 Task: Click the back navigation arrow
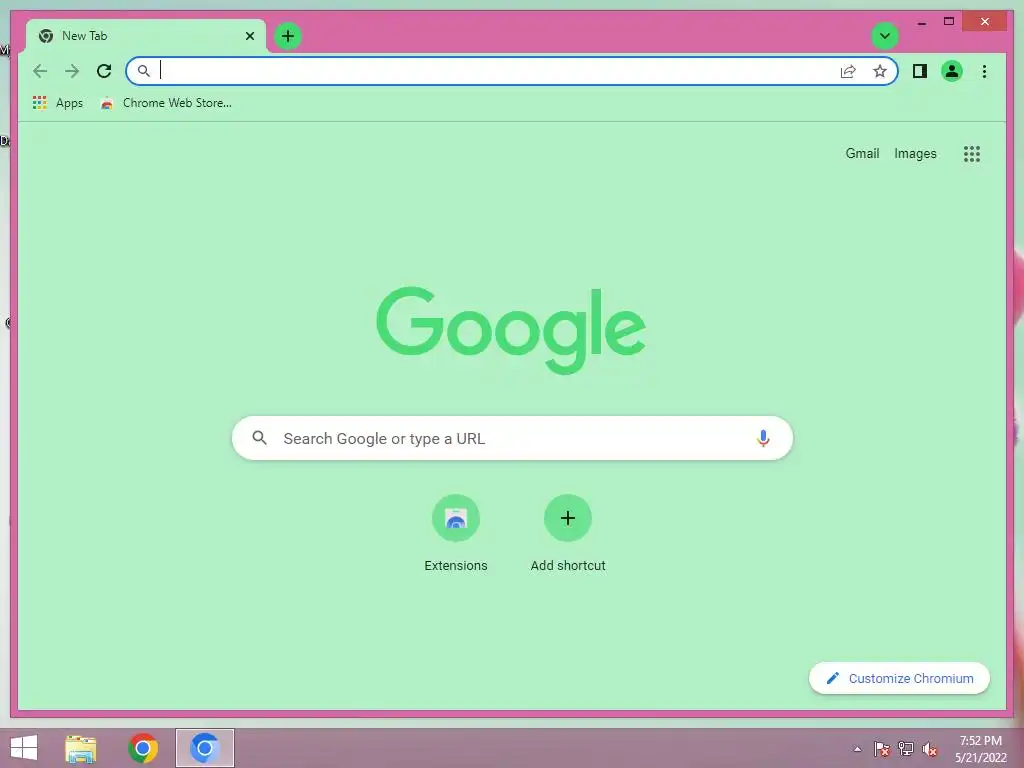coord(40,71)
